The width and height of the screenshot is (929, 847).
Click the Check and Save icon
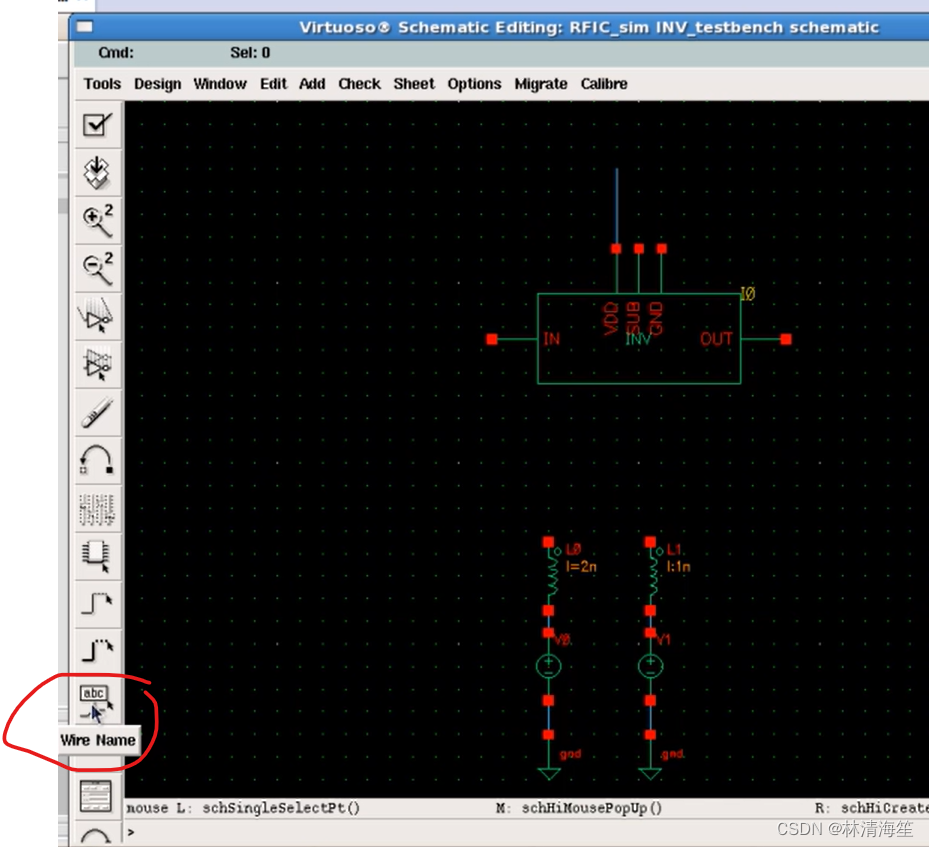pos(98,124)
